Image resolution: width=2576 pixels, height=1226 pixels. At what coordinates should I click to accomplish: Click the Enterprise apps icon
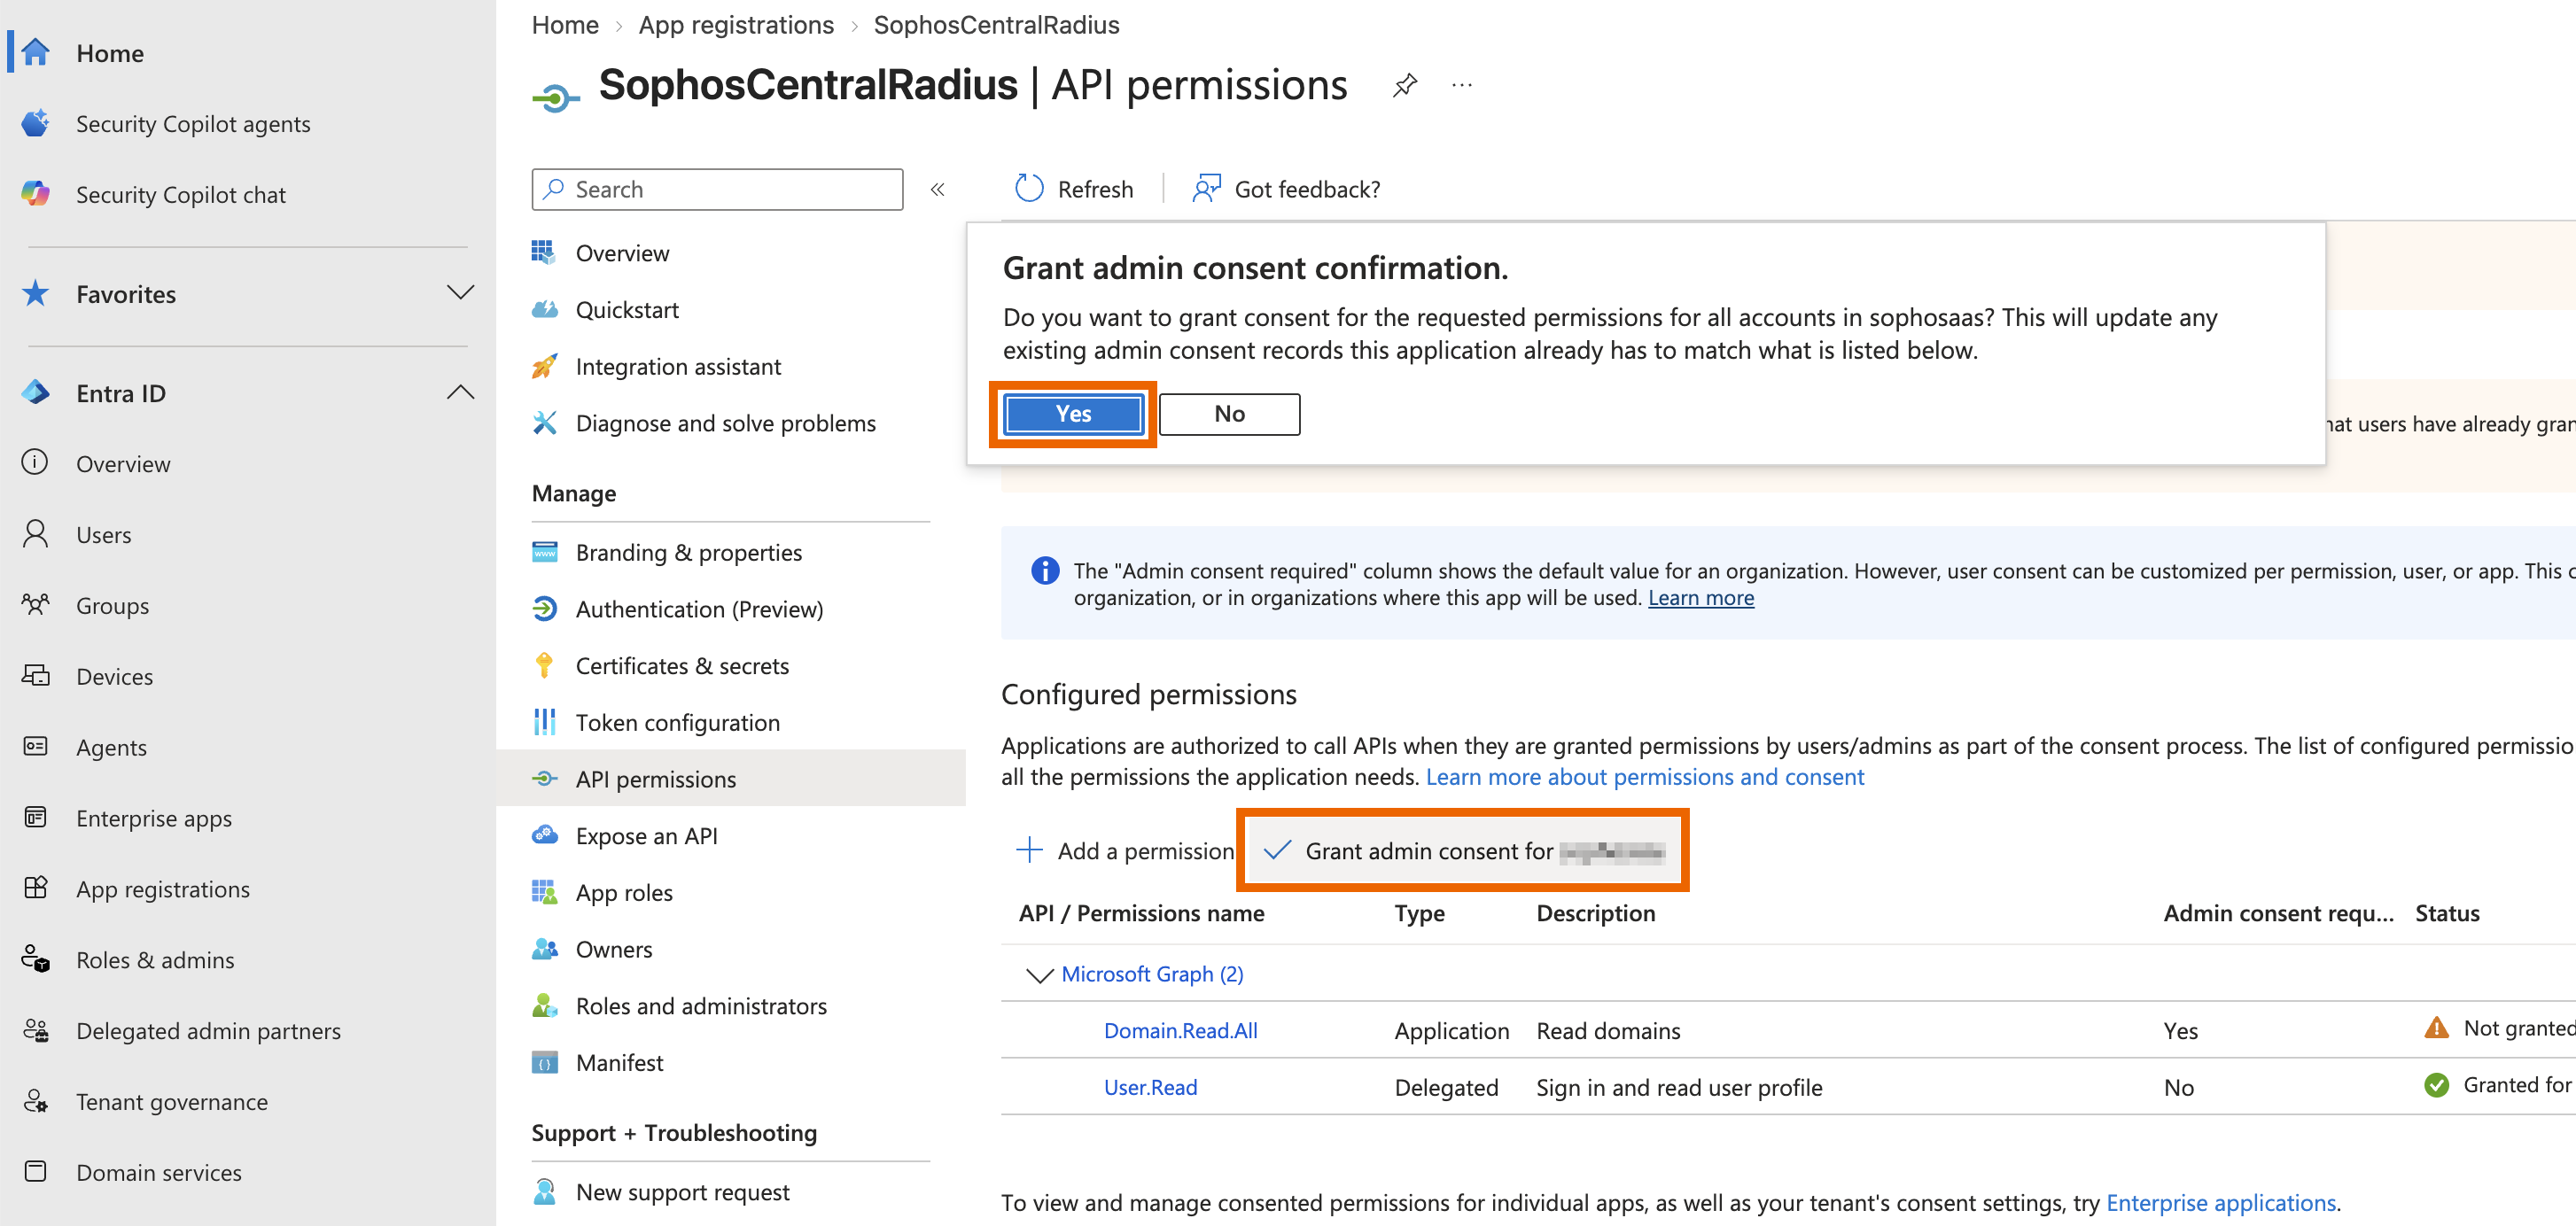click(x=36, y=818)
